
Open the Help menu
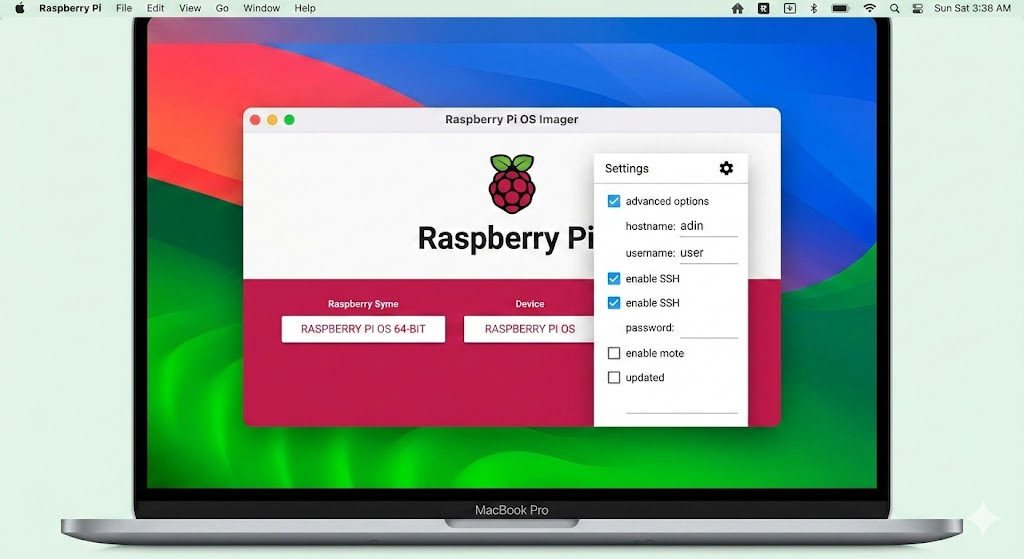coord(305,8)
